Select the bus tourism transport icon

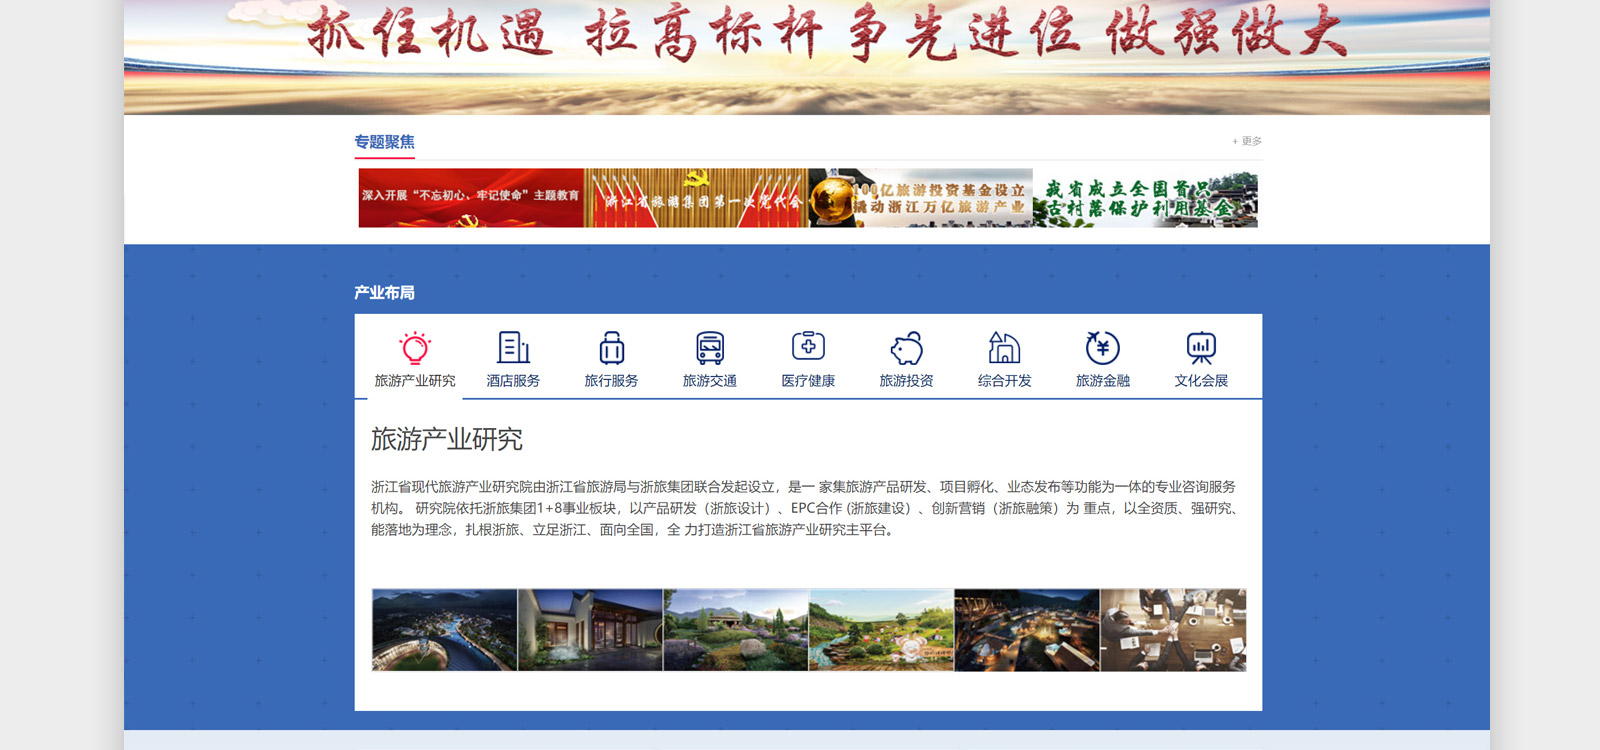710,348
